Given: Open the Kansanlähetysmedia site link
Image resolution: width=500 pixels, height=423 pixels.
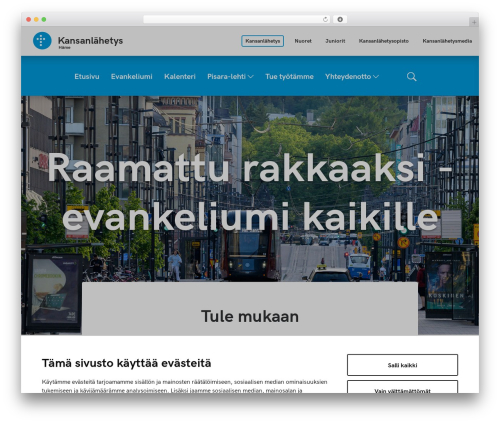Looking at the screenshot, I should [x=447, y=41].
